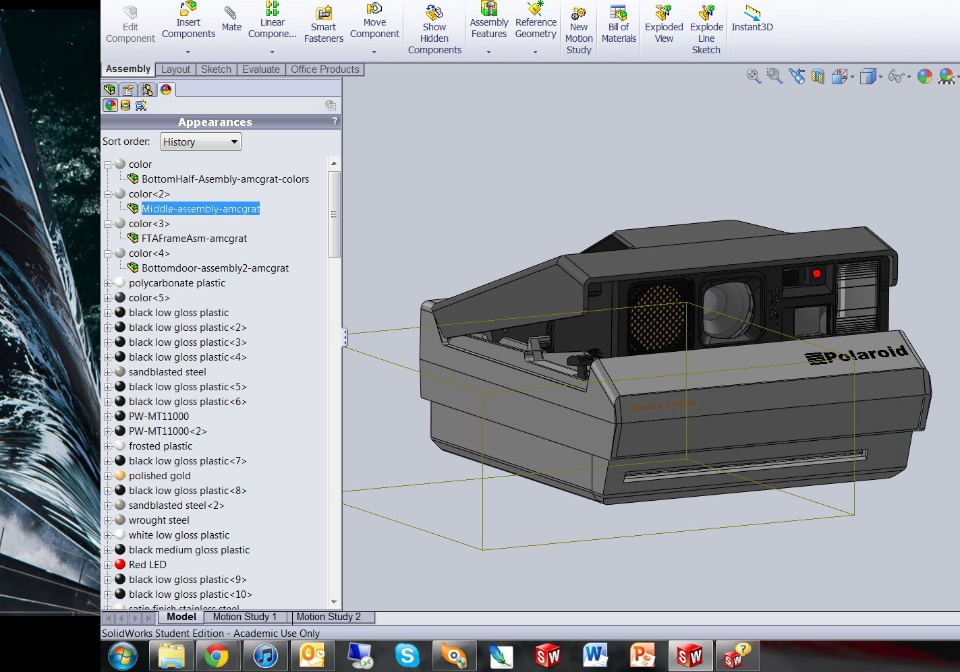Click Zoom to Fit icon
The width and height of the screenshot is (960, 672).
pos(754,76)
